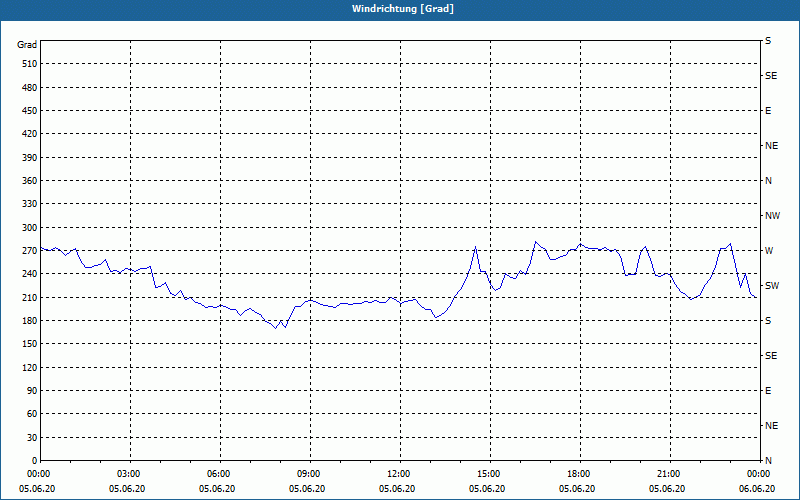The height and width of the screenshot is (500, 800).
Task: Click N compass label level with 0
Action: click(769, 461)
